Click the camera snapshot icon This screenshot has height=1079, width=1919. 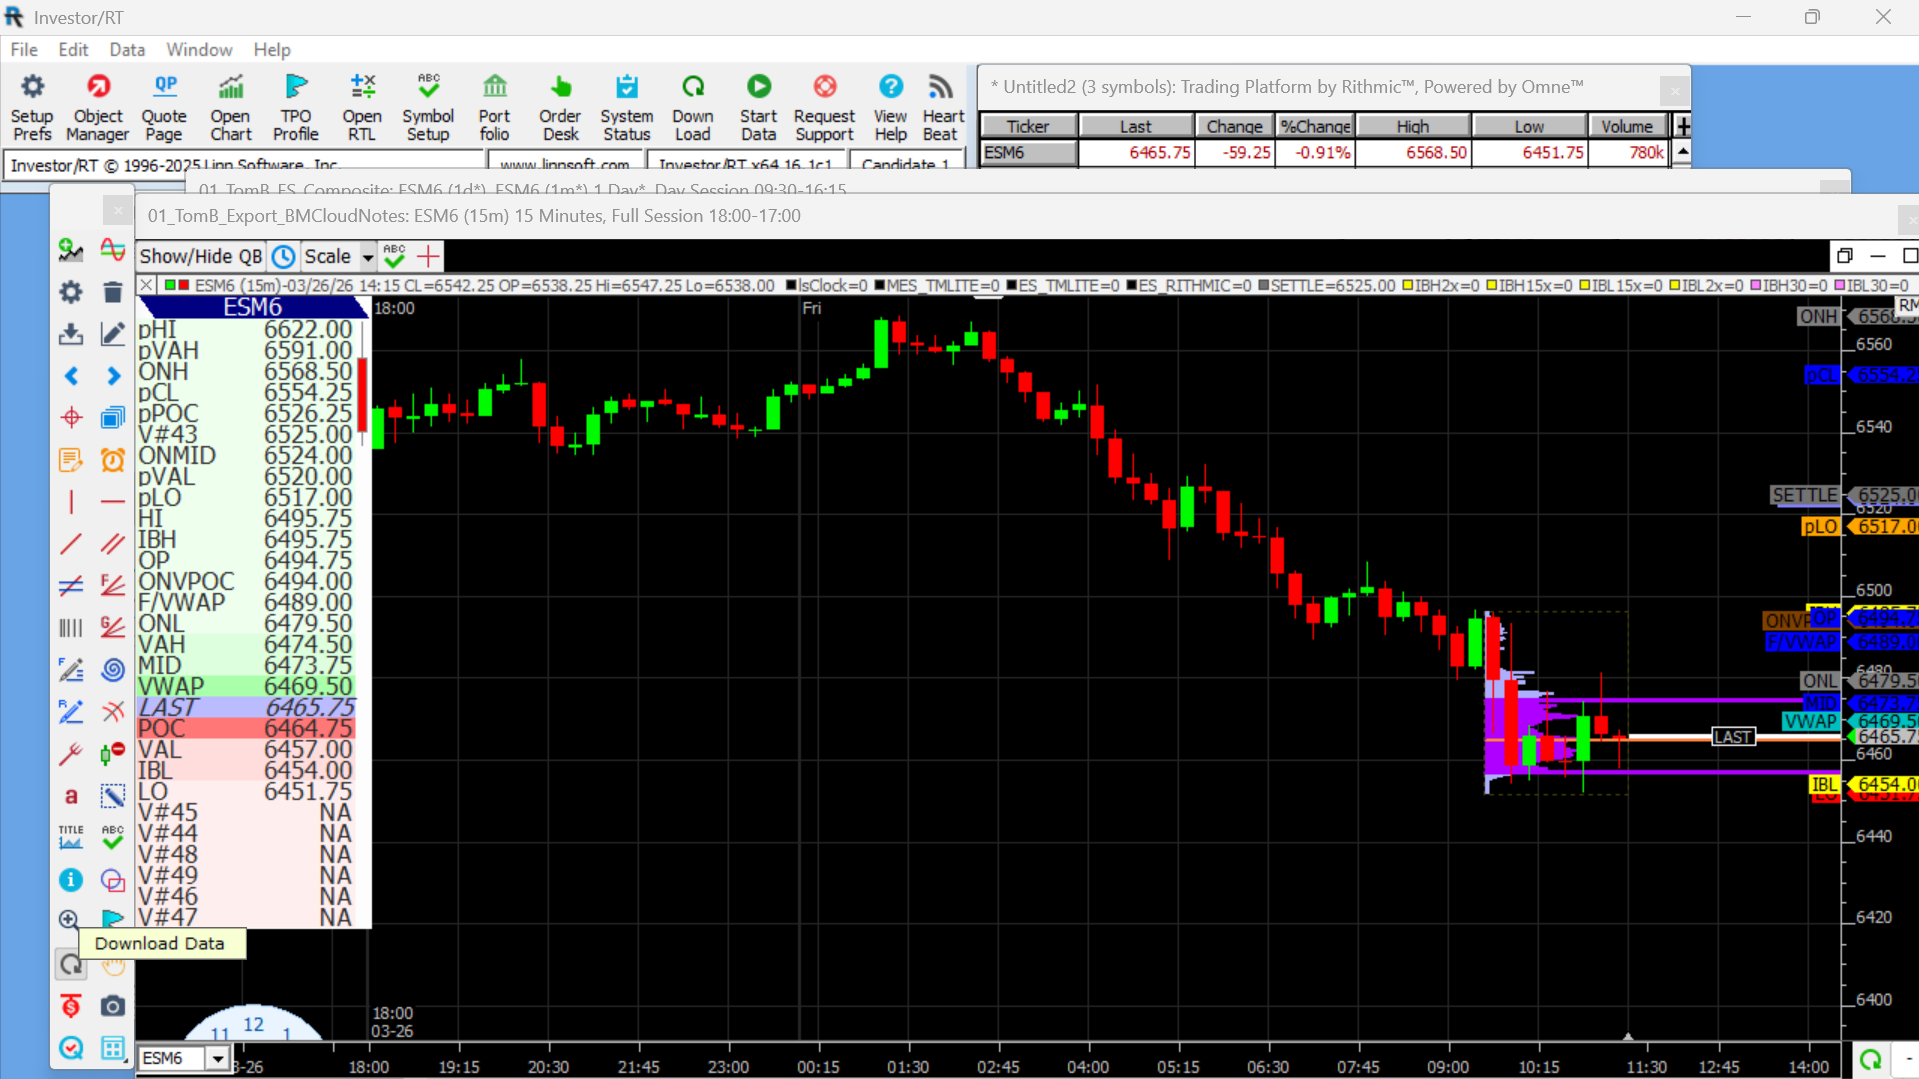click(113, 1006)
